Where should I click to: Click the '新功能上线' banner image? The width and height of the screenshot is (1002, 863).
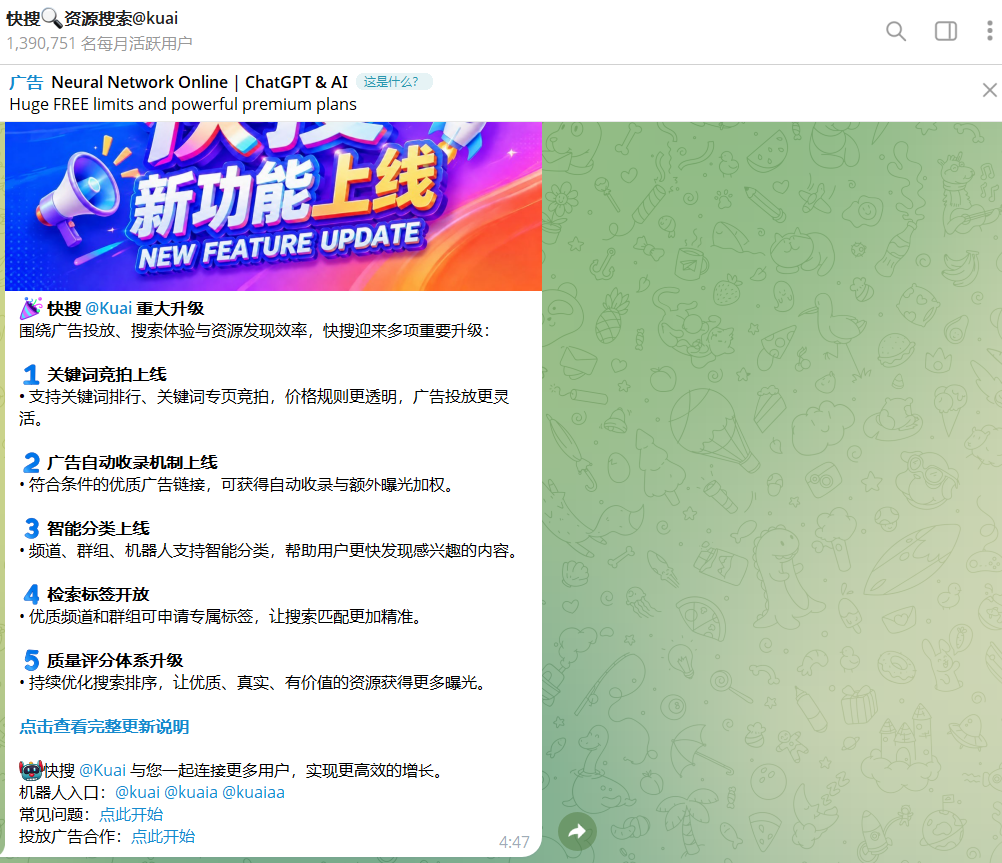[273, 206]
